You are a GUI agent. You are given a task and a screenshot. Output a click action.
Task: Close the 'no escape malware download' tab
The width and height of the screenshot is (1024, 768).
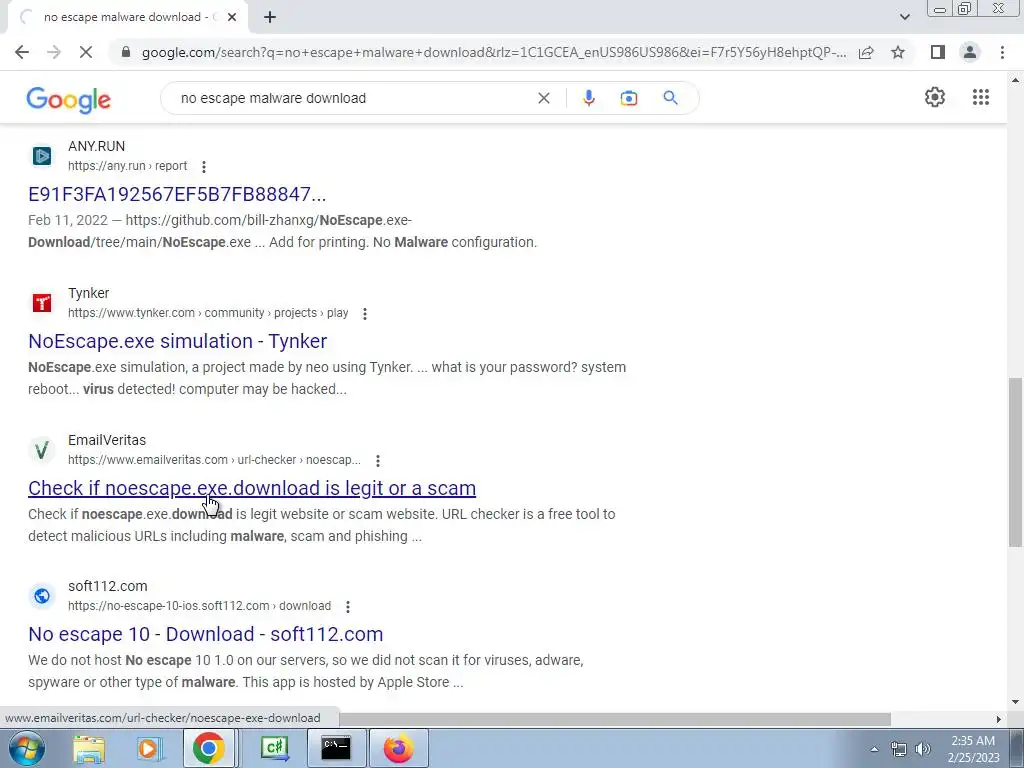pos(232,17)
